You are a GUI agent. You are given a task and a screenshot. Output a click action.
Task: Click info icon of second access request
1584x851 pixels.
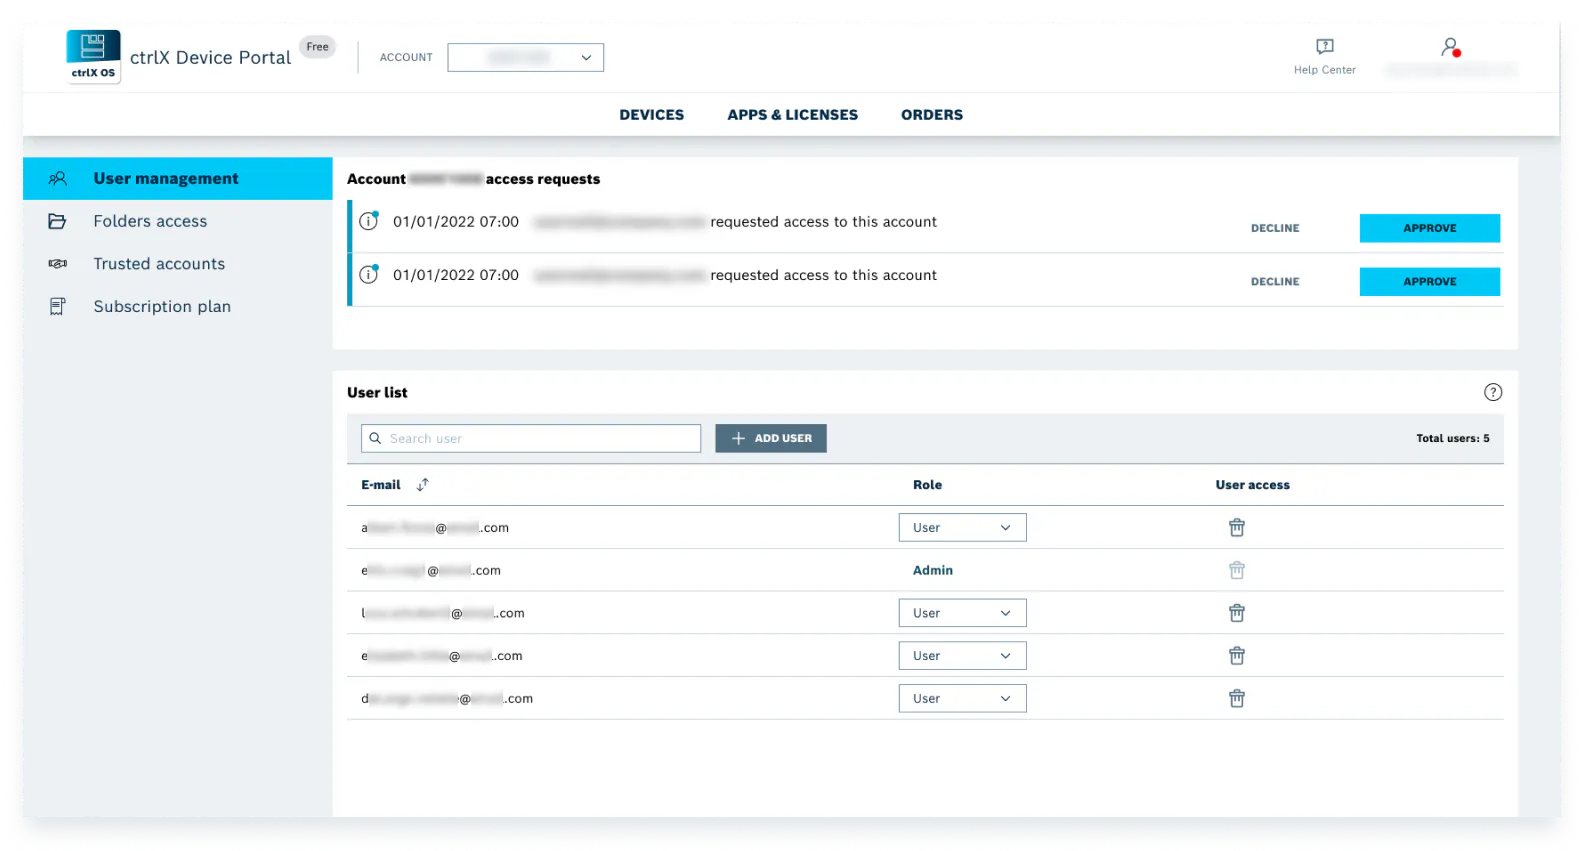click(x=369, y=274)
